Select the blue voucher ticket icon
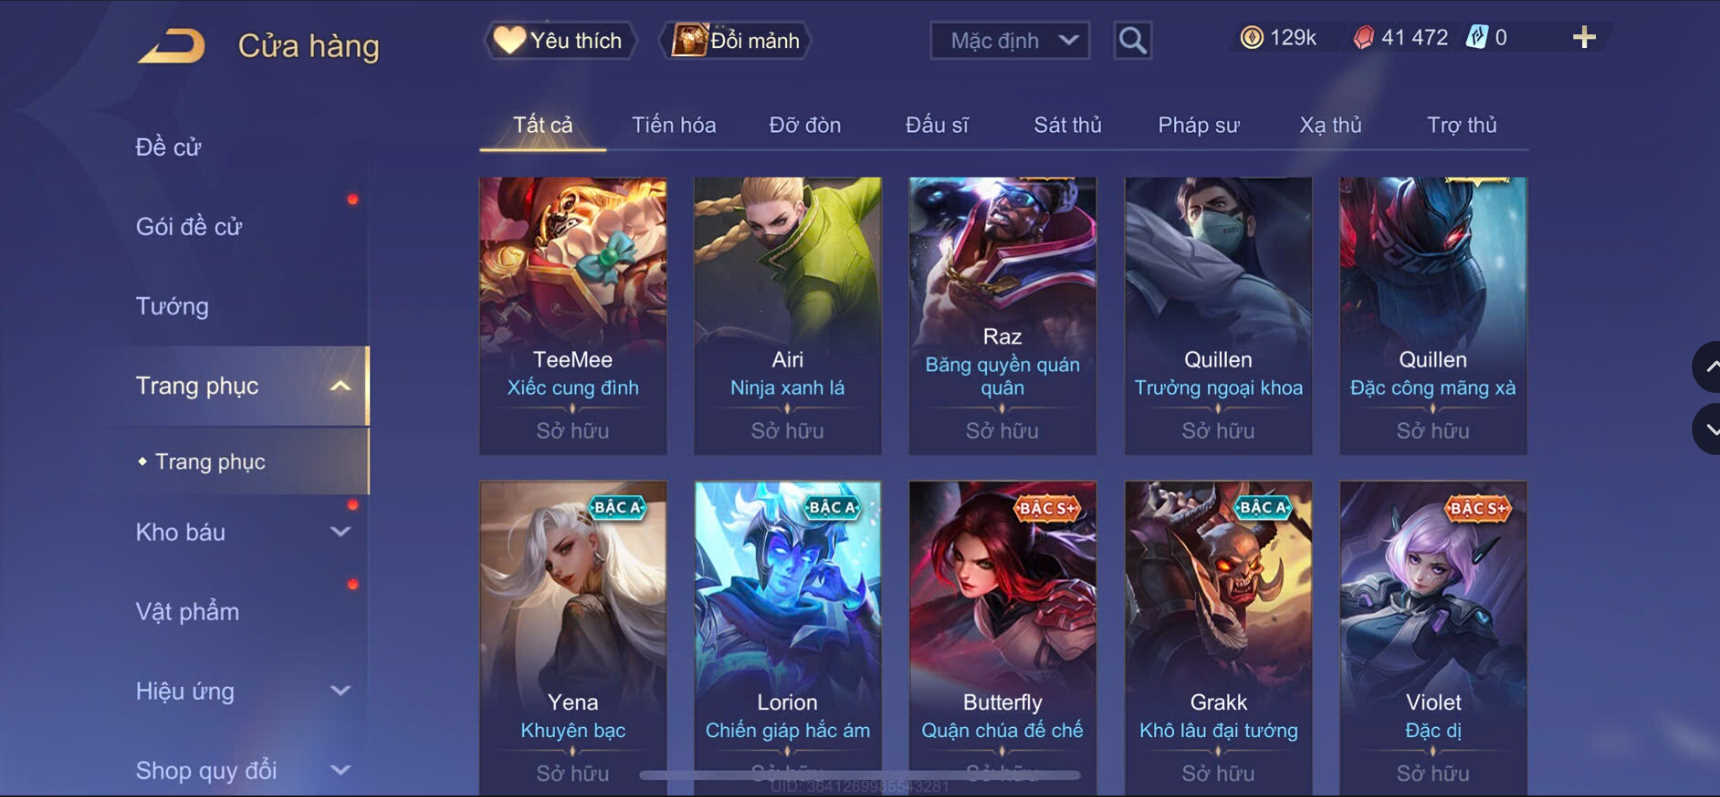1720x797 pixels. click(1477, 38)
